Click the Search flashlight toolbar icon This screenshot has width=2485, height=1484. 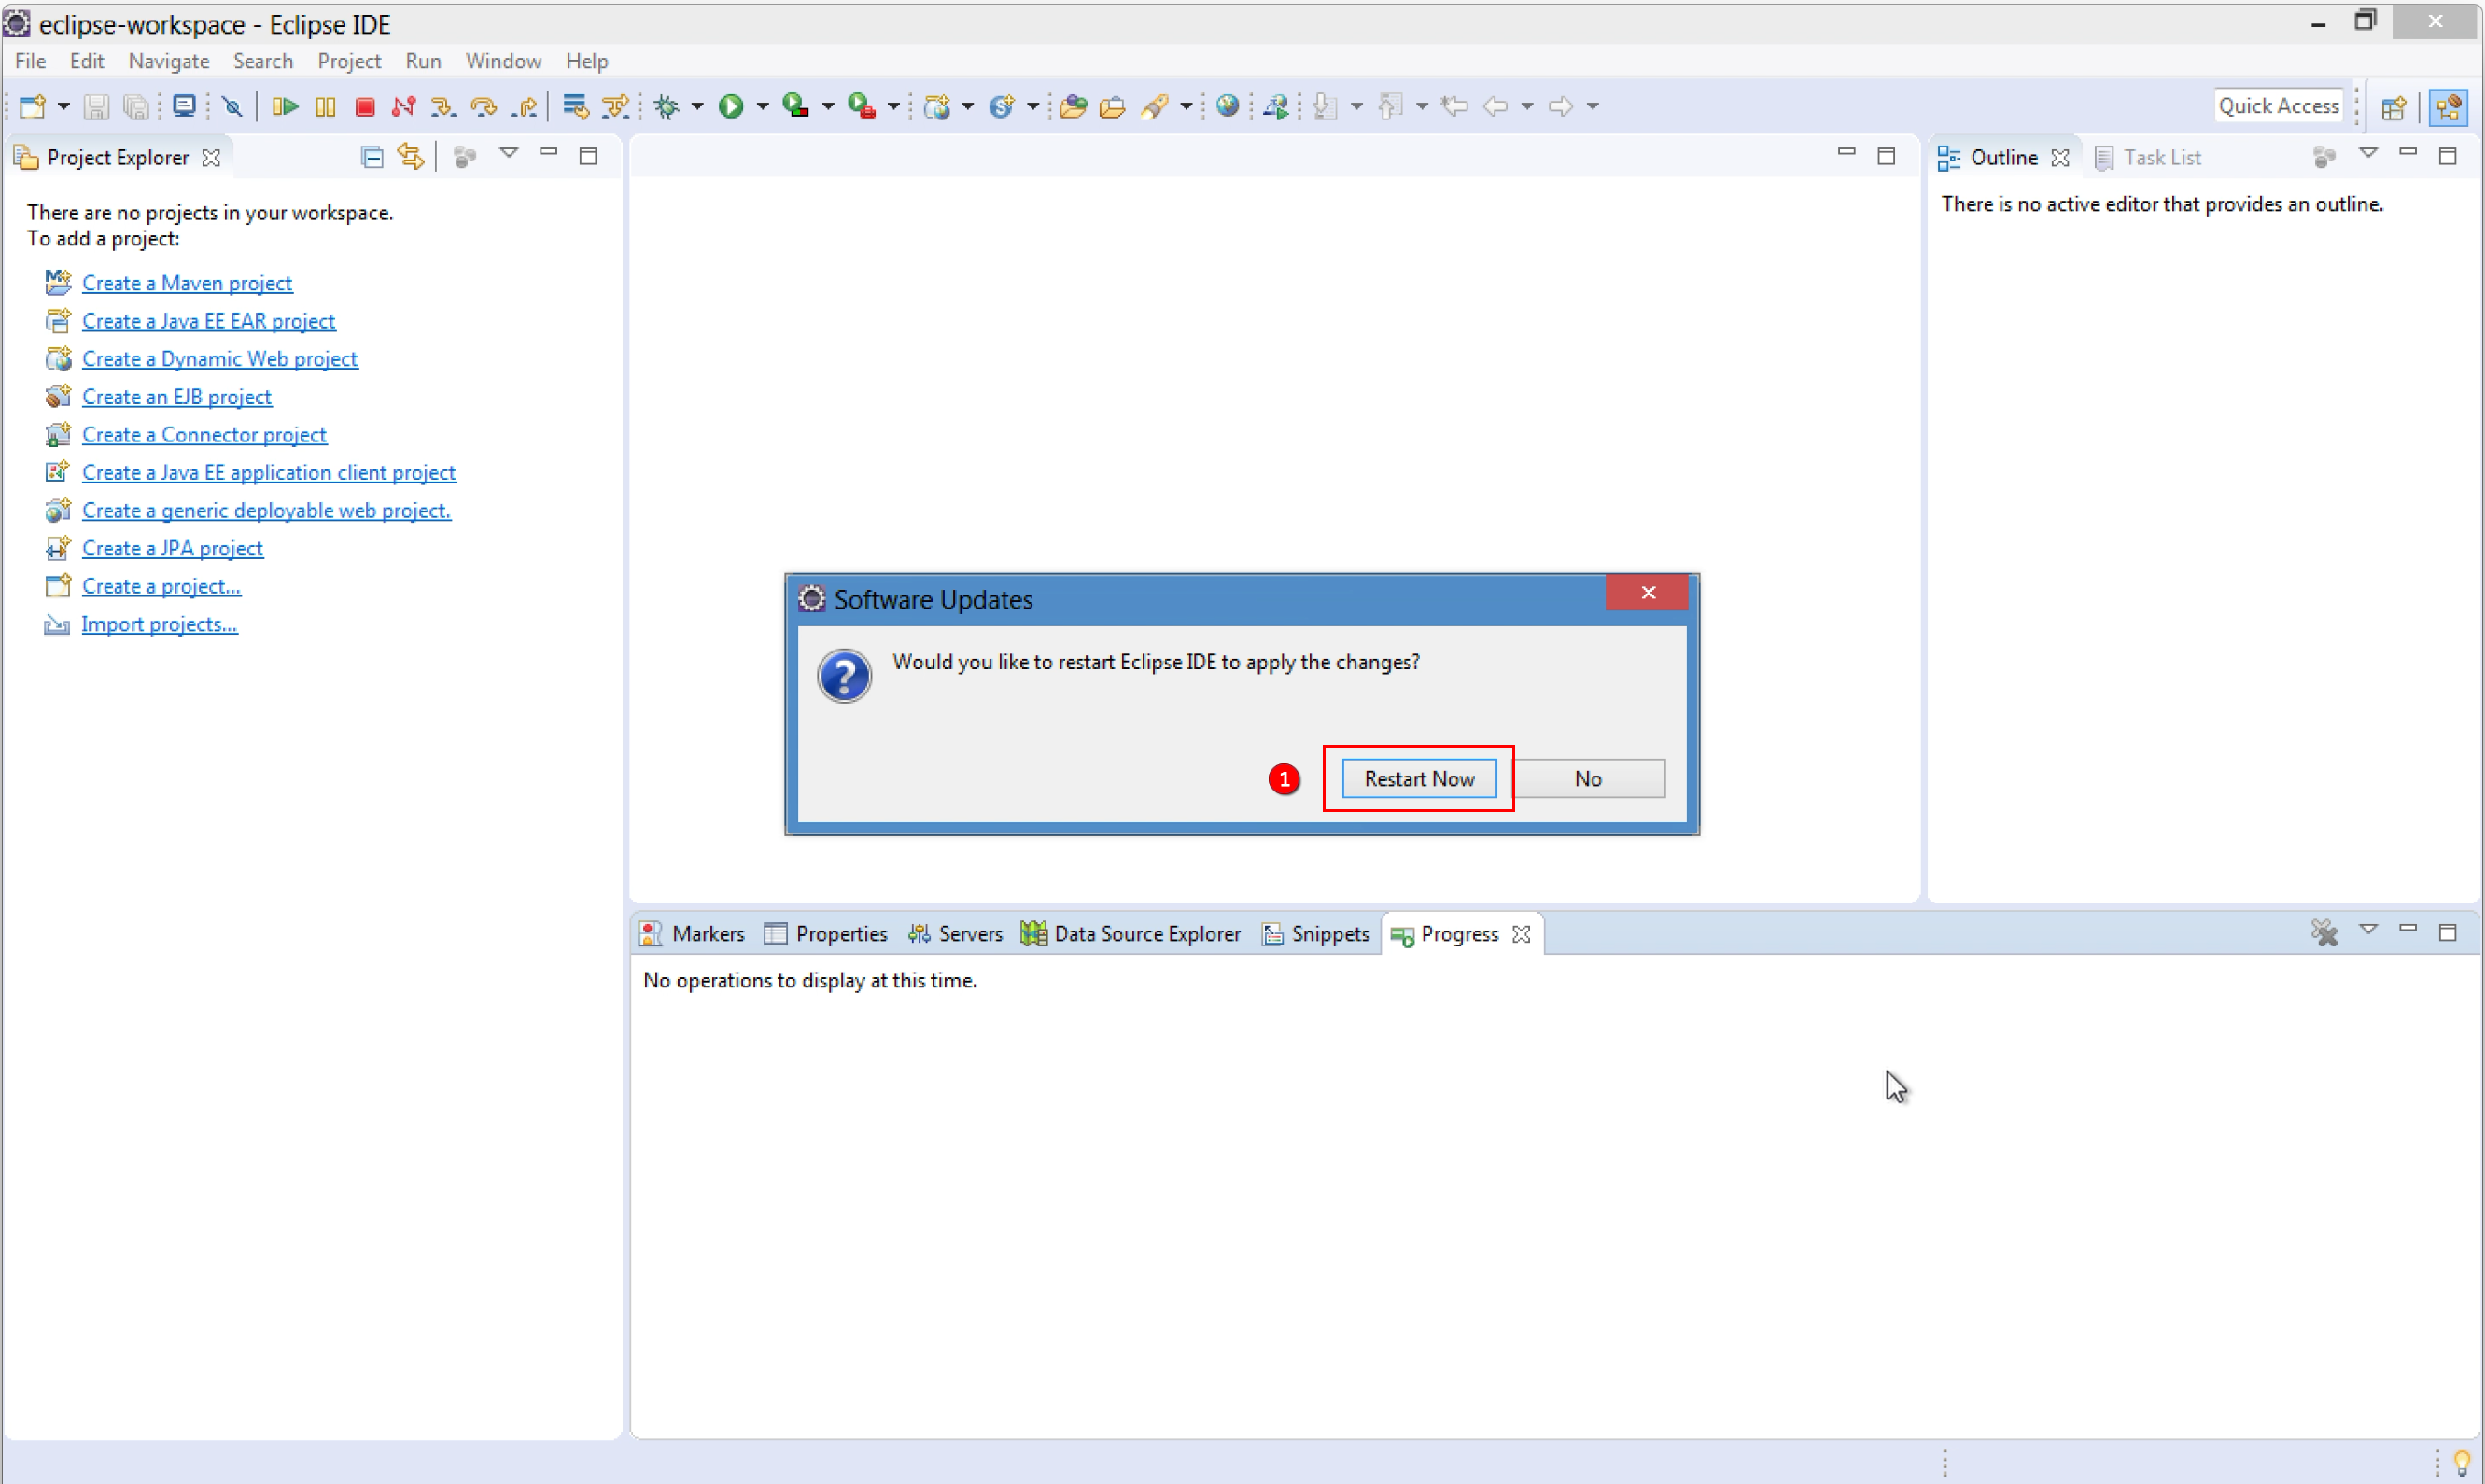[x=1155, y=106]
